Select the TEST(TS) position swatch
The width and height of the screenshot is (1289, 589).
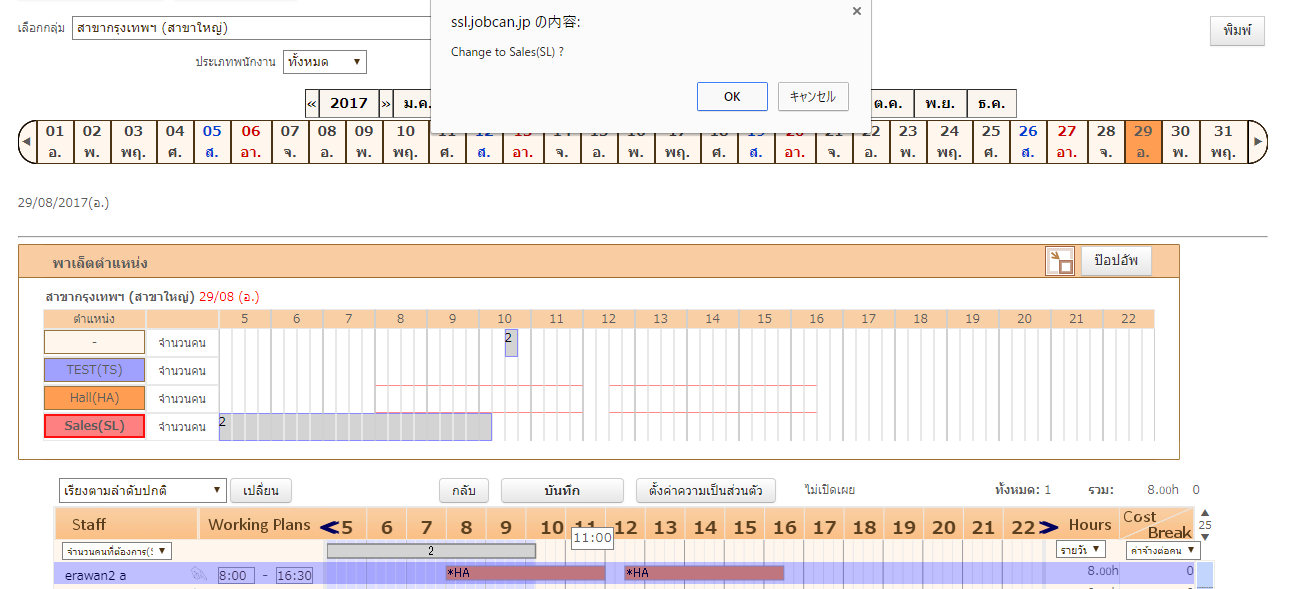click(94, 370)
